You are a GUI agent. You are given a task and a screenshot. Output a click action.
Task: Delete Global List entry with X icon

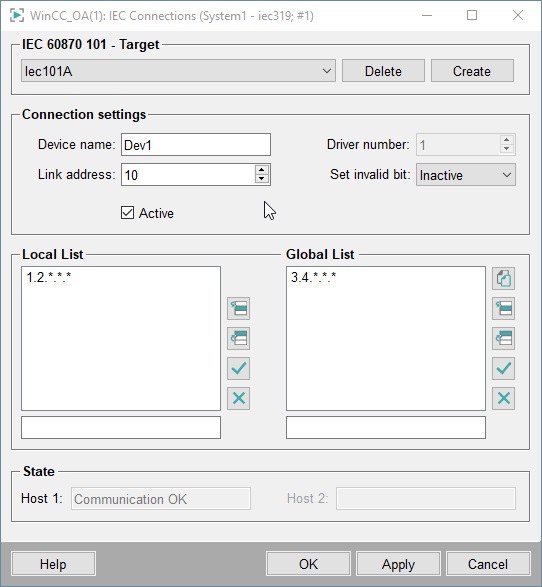click(x=503, y=398)
